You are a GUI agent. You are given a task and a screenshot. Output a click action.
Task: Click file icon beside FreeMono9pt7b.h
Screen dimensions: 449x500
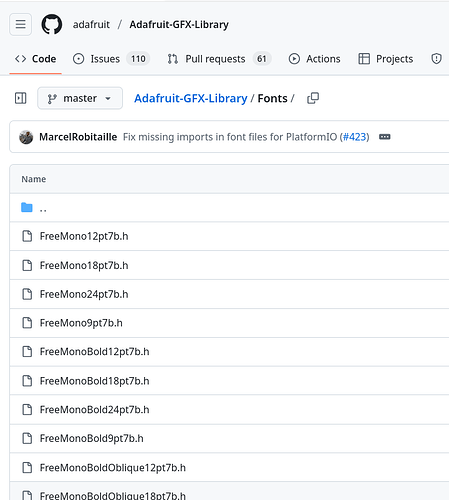point(27,323)
